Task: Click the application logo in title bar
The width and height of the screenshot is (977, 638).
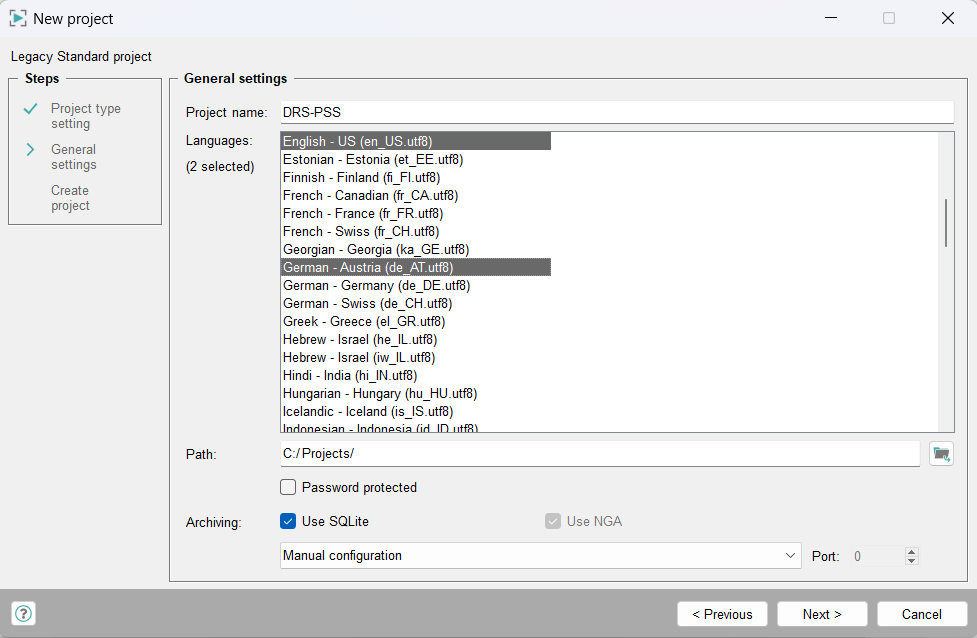Action: pyautogui.click(x=18, y=18)
